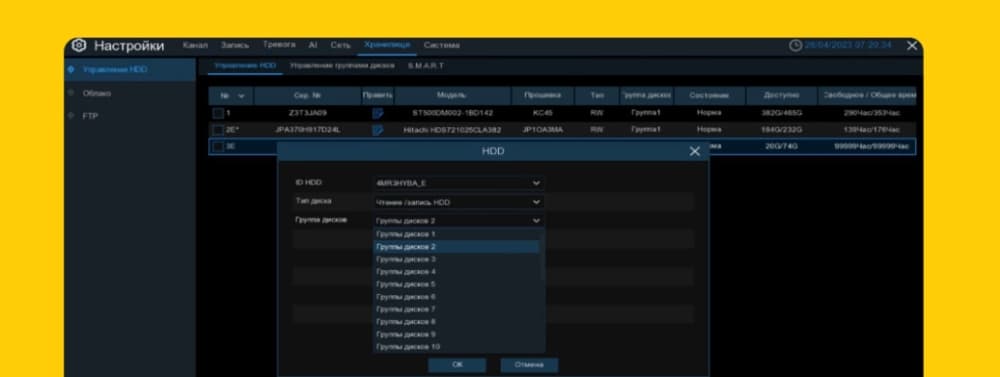This screenshot has width=1000, height=377.
Task: Choose Группы дисков 2 from list
Action: (x=457, y=247)
